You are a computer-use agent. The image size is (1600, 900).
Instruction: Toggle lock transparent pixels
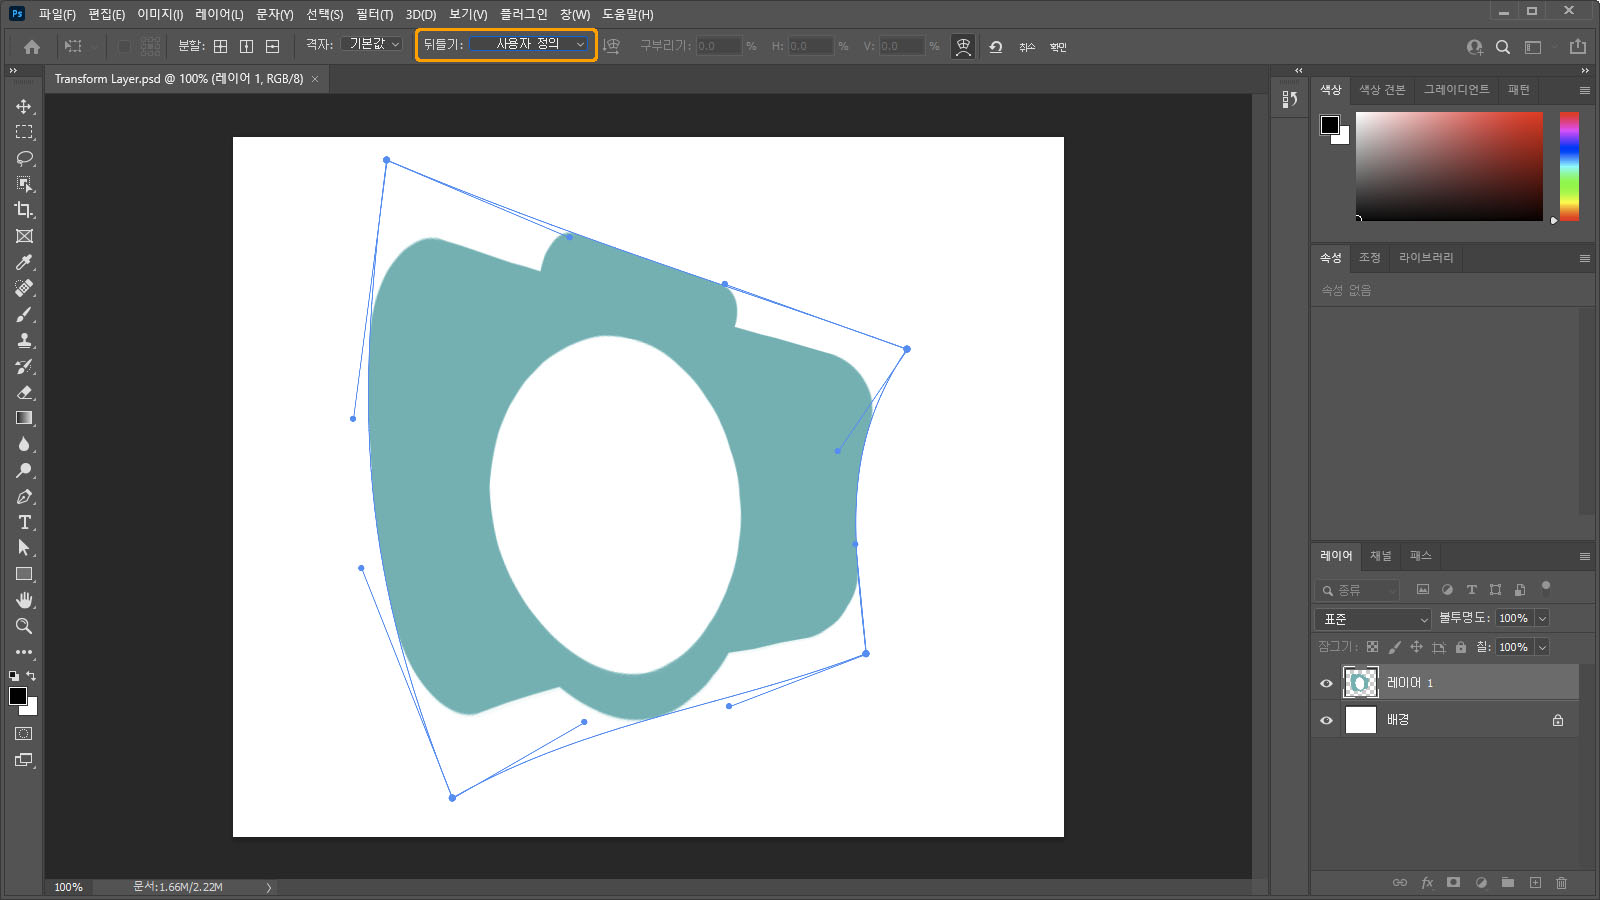click(x=1372, y=647)
